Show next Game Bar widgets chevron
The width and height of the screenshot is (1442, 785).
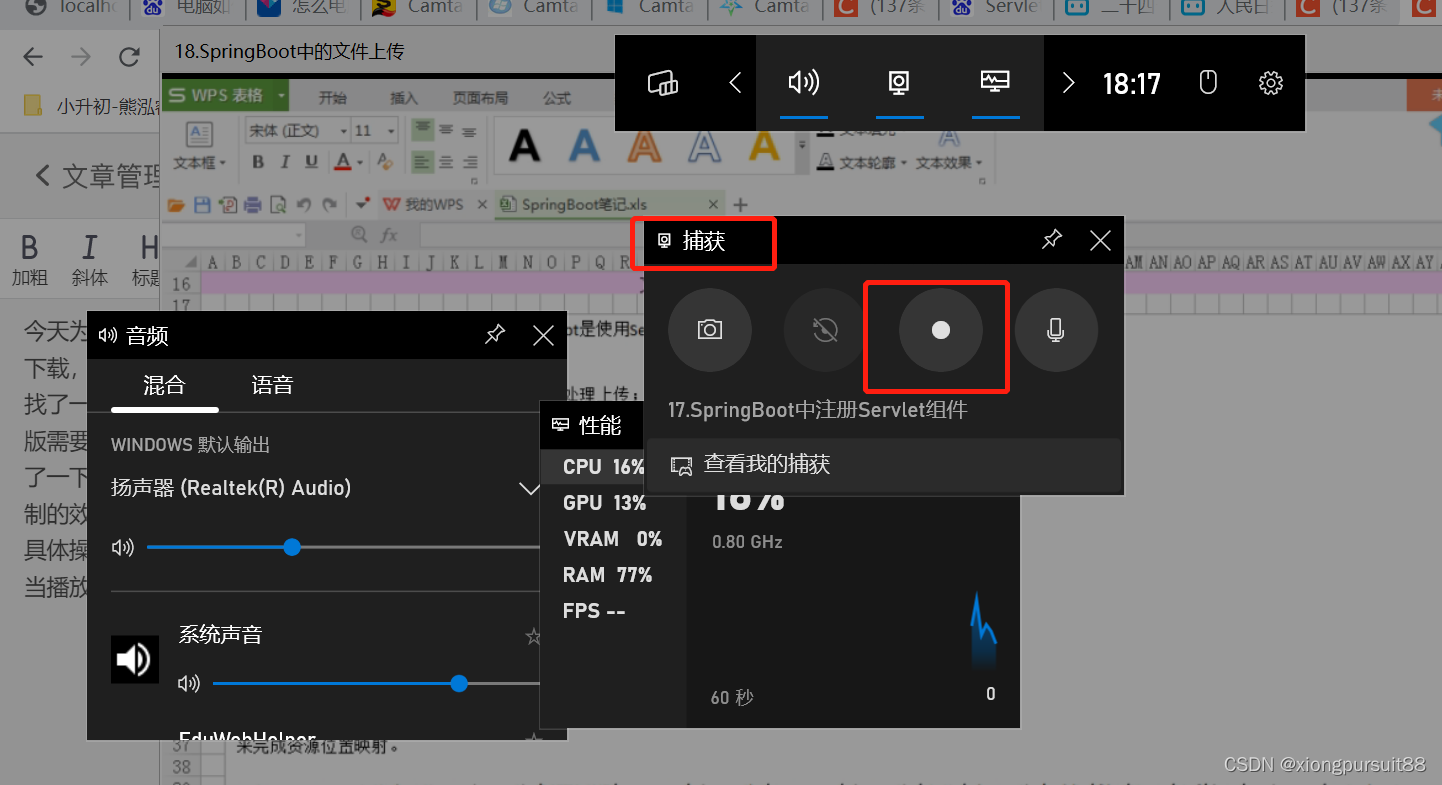(x=1067, y=83)
